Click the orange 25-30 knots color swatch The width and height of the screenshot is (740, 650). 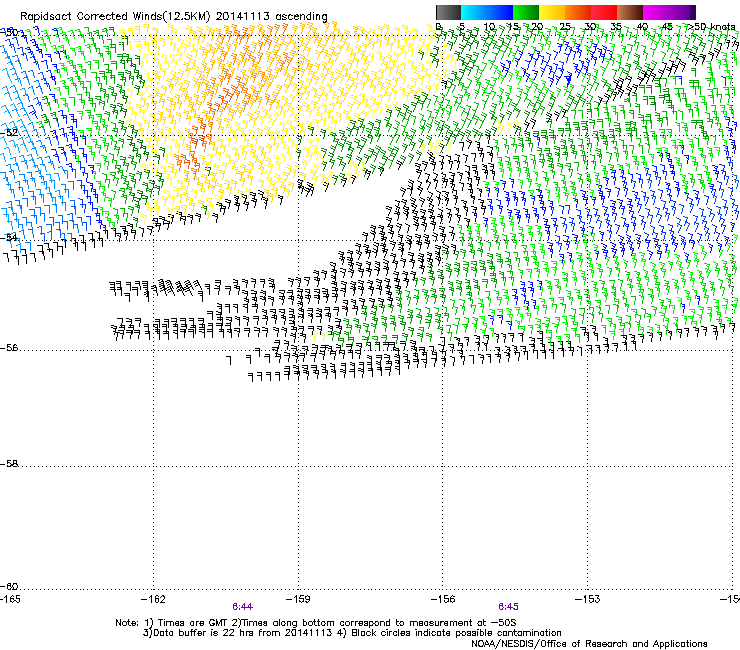pos(578,12)
